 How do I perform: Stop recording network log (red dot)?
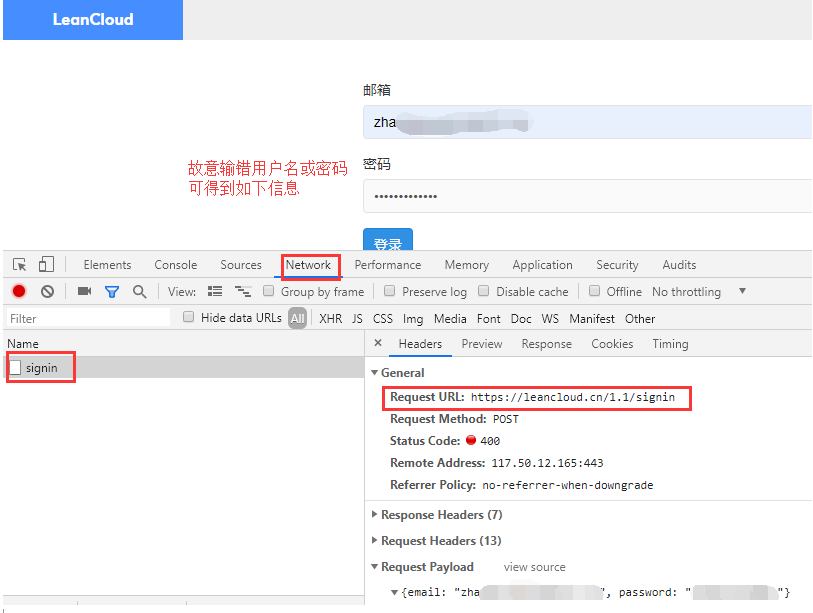click(19, 292)
